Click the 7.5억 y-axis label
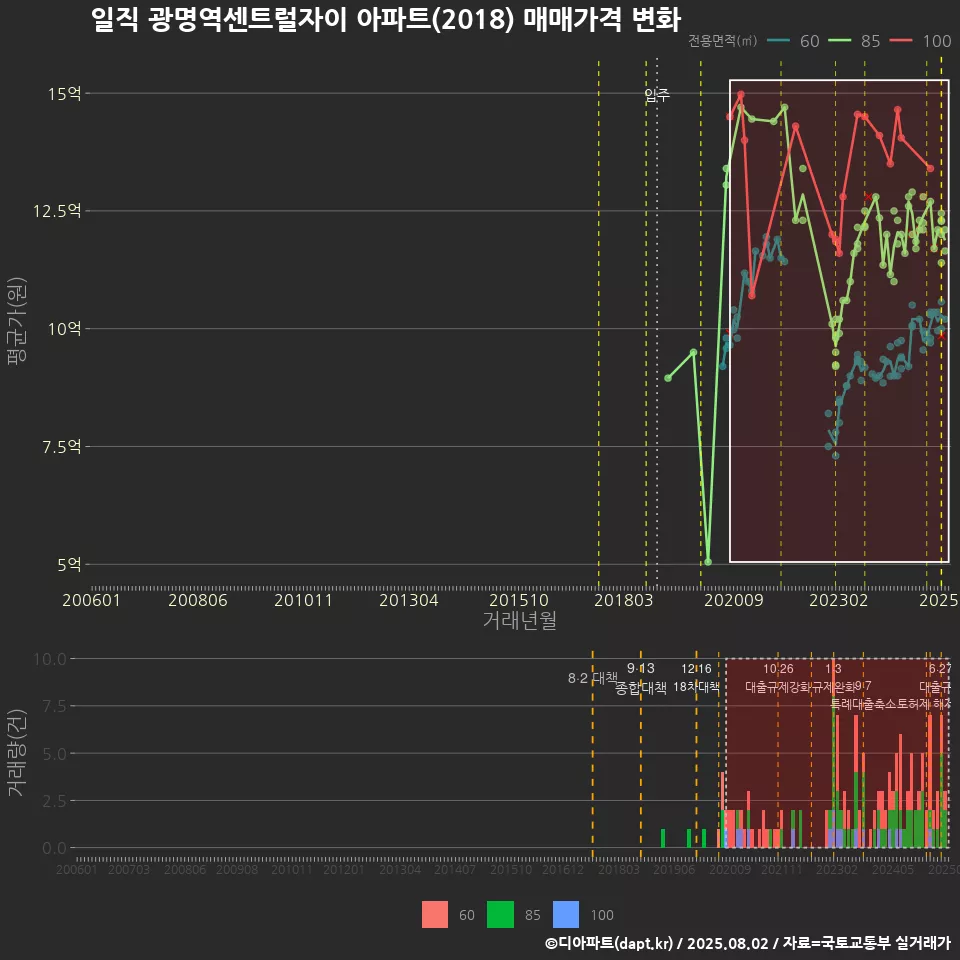This screenshot has height=960, width=960. 61,447
